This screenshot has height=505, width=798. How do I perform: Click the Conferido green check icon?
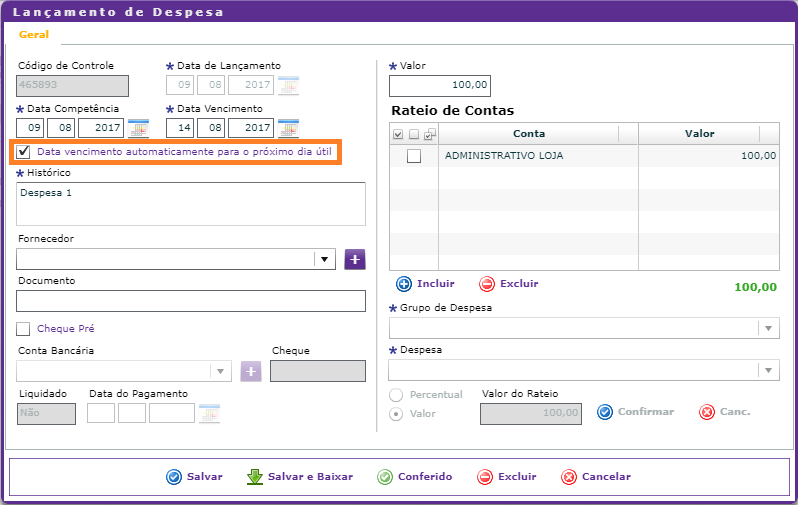(x=385, y=477)
